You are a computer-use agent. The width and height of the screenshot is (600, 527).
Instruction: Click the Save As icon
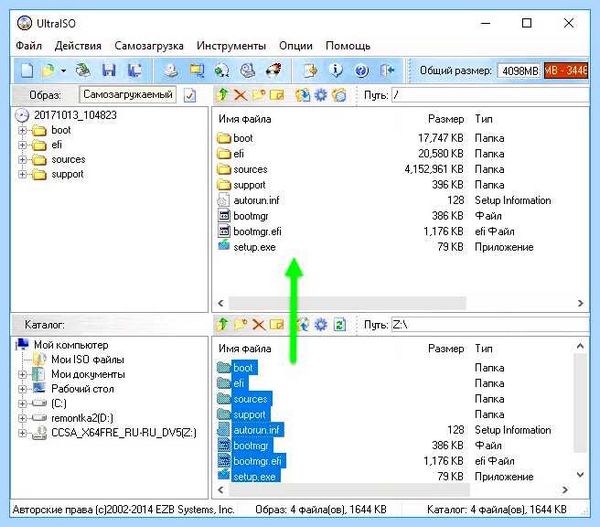tap(134, 70)
